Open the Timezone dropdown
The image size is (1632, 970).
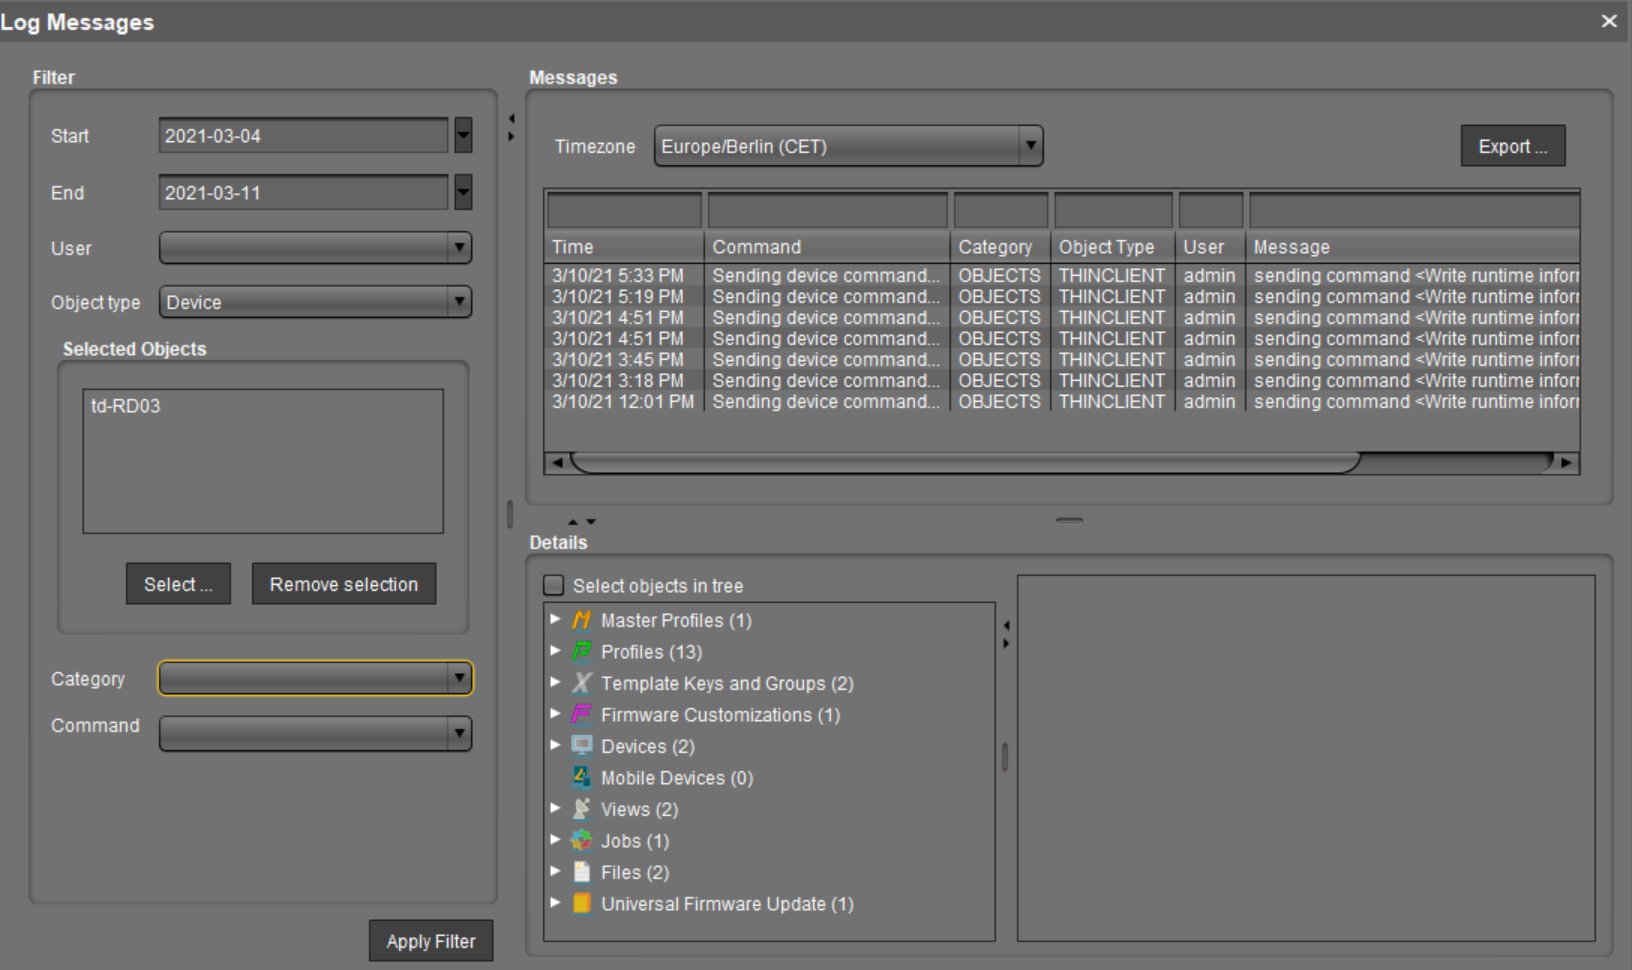click(x=848, y=146)
